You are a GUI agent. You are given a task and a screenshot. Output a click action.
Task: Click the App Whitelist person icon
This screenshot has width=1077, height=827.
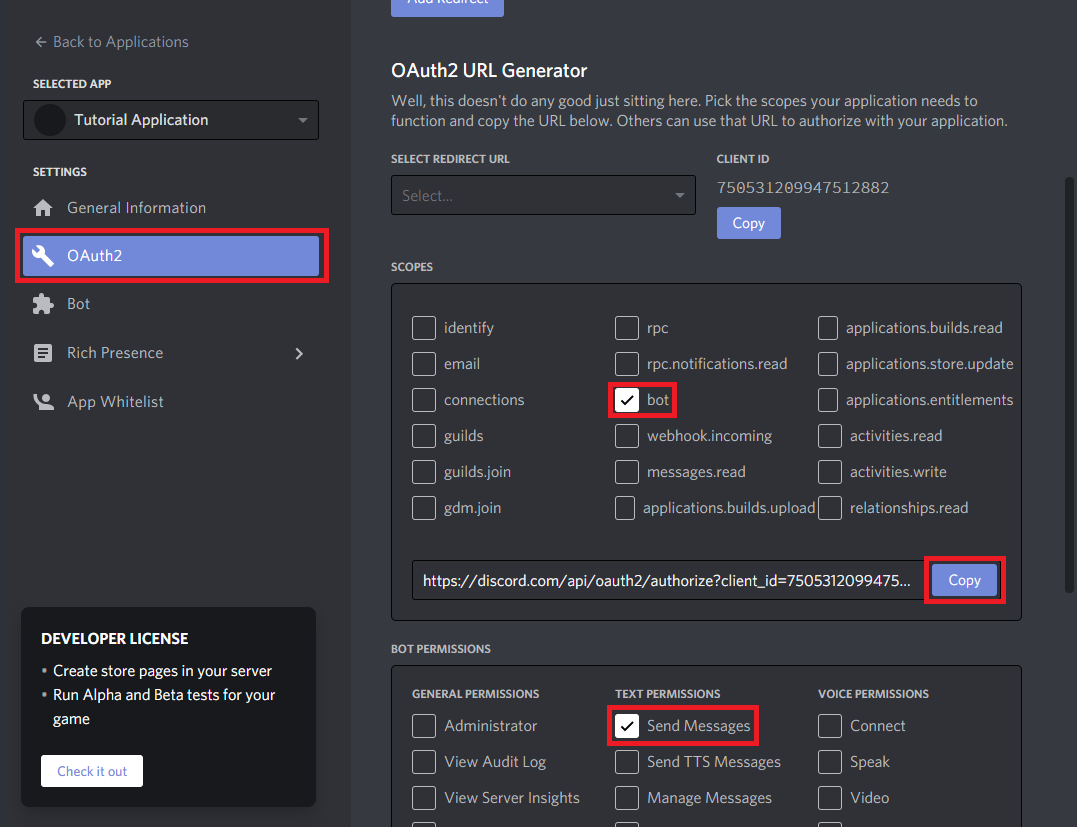43,402
